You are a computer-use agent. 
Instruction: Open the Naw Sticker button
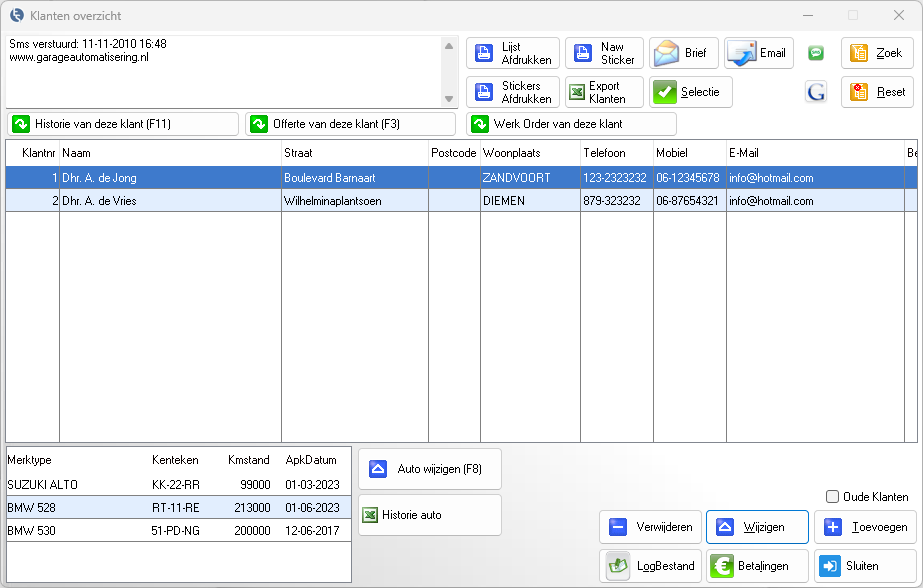pyautogui.click(x=604, y=53)
